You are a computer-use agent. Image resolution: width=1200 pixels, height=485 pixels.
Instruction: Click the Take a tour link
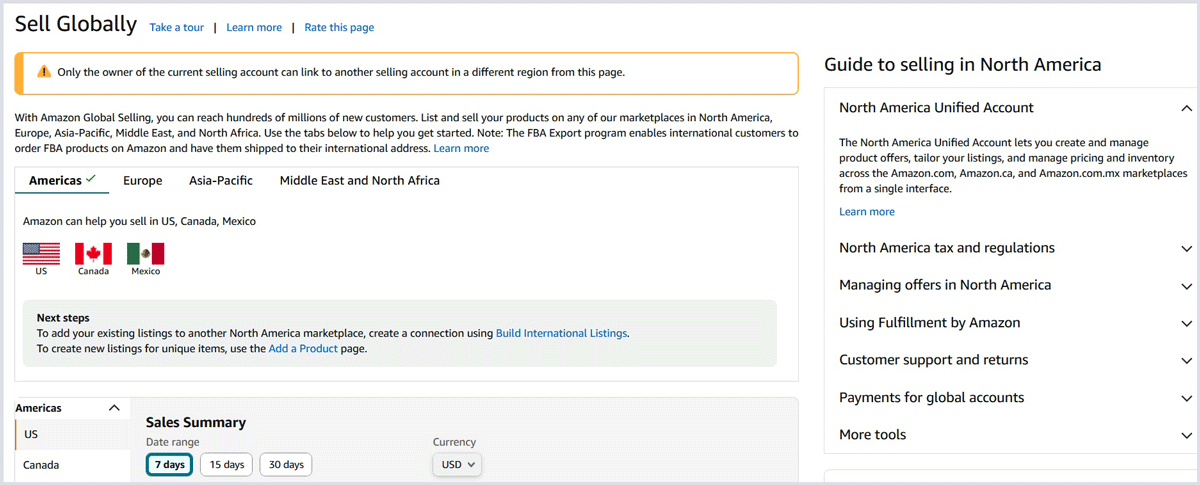(x=176, y=28)
